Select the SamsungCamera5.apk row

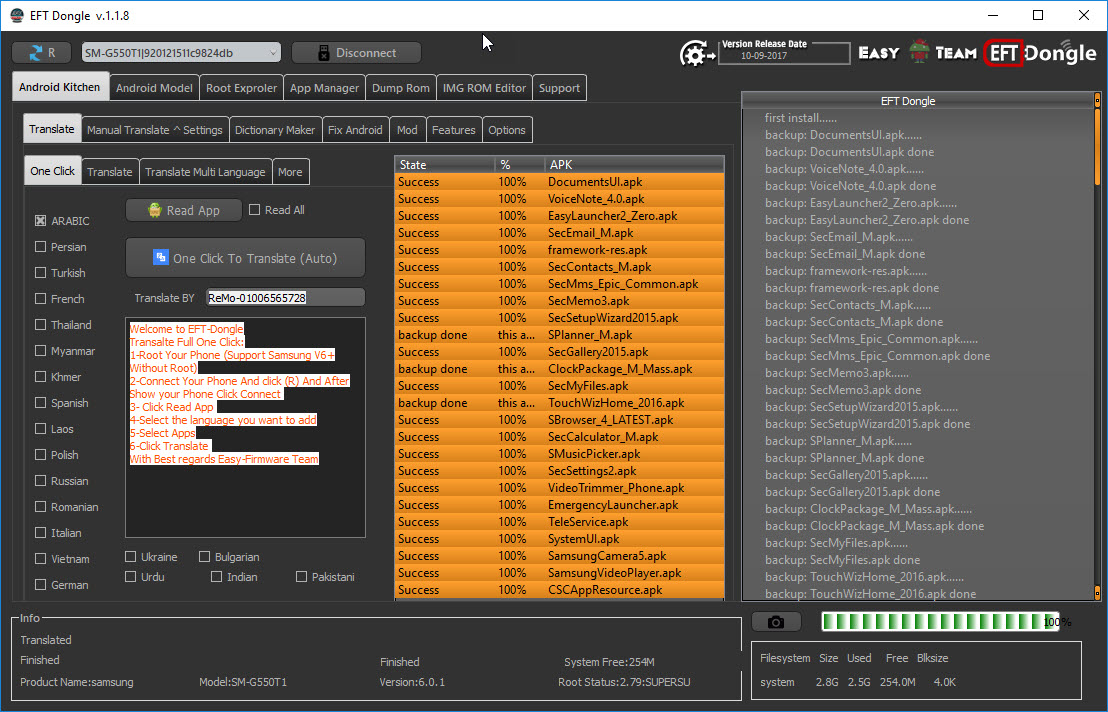(x=560, y=555)
